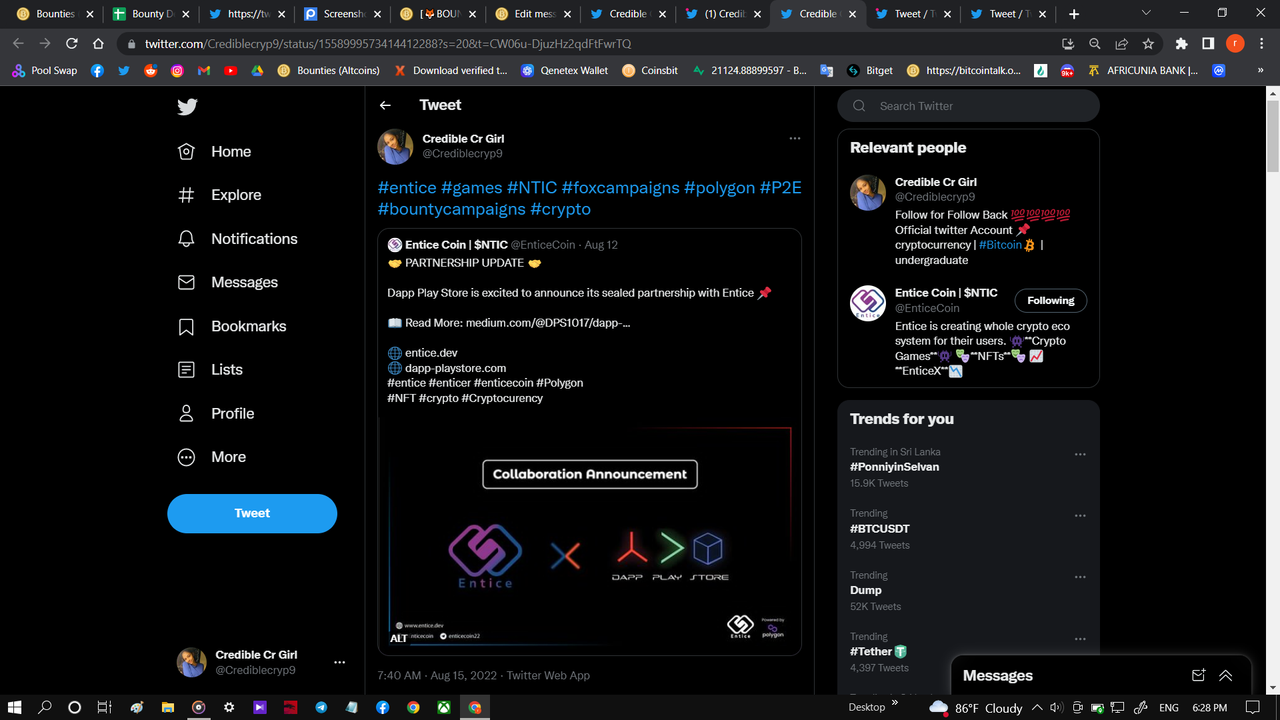Open the Chrome three-dot menu
Viewport: 1280px width, 720px height.
(x=1262, y=44)
